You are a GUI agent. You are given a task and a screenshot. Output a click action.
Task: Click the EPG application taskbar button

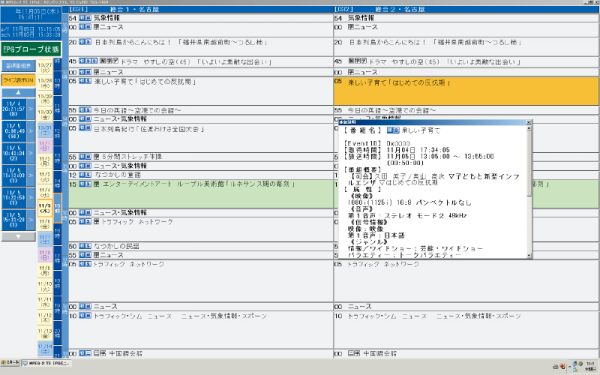pos(46,363)
